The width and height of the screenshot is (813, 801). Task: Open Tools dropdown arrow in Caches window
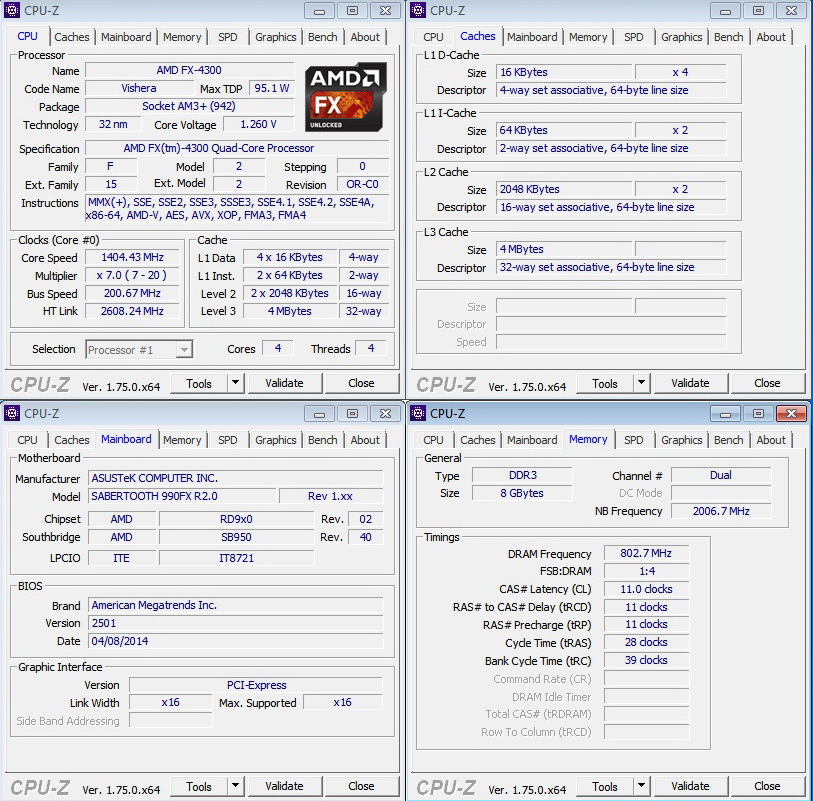coord(641,383)
